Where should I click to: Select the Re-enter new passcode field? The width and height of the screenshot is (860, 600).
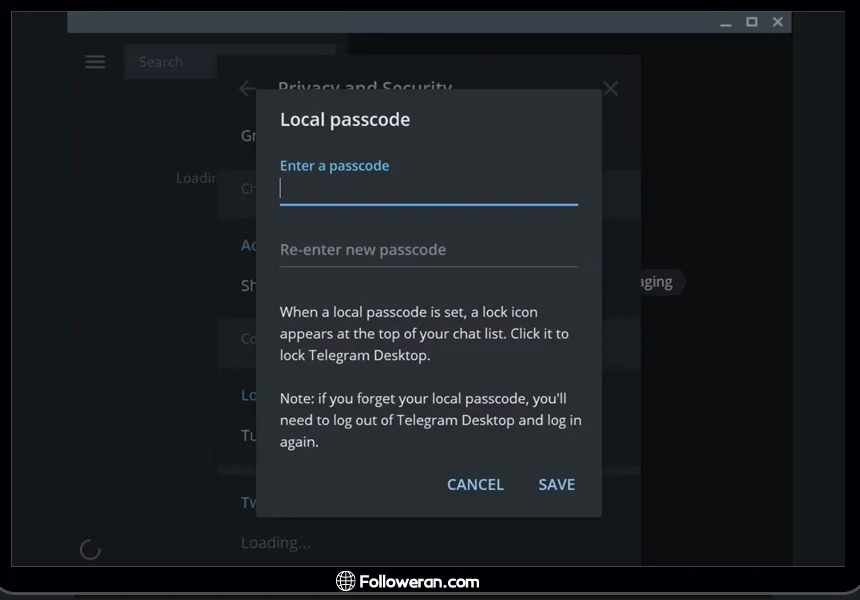tap(428, 250)
